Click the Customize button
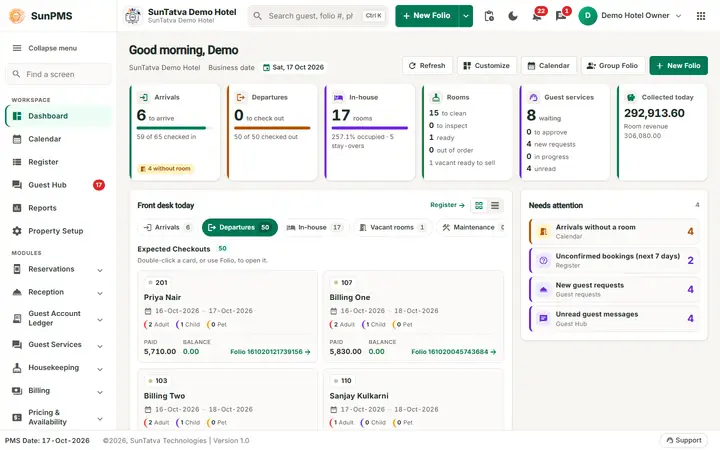720x450 pixels. coord(486,66)
